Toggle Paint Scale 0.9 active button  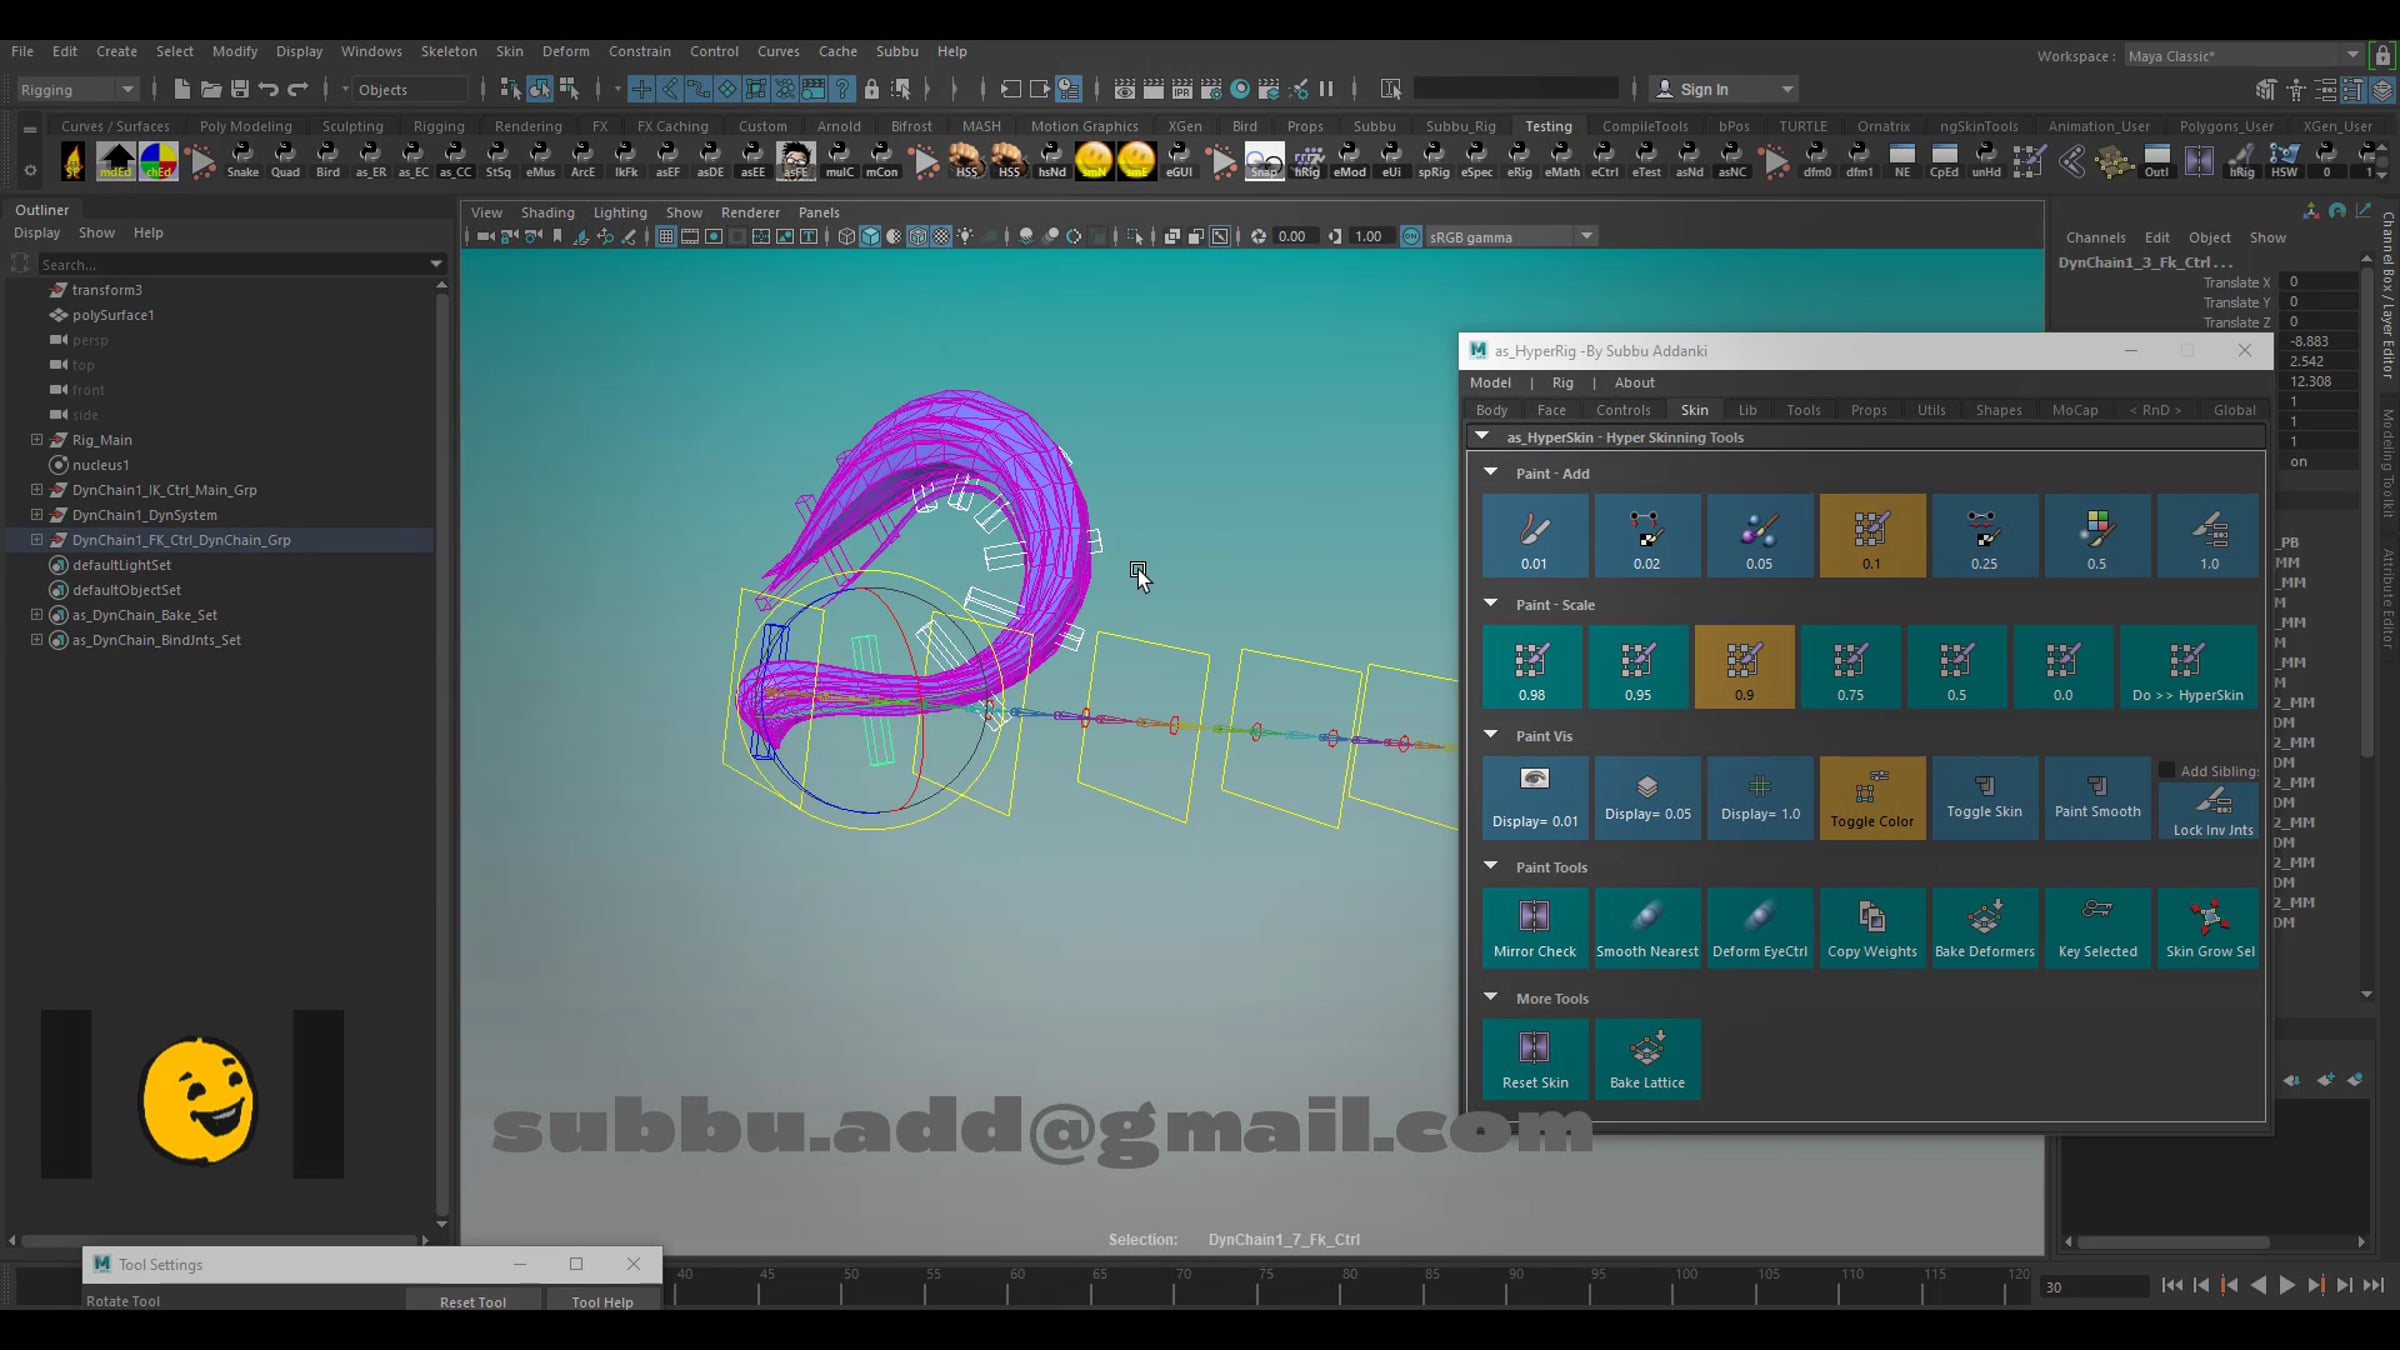(x=1744, y=667)
